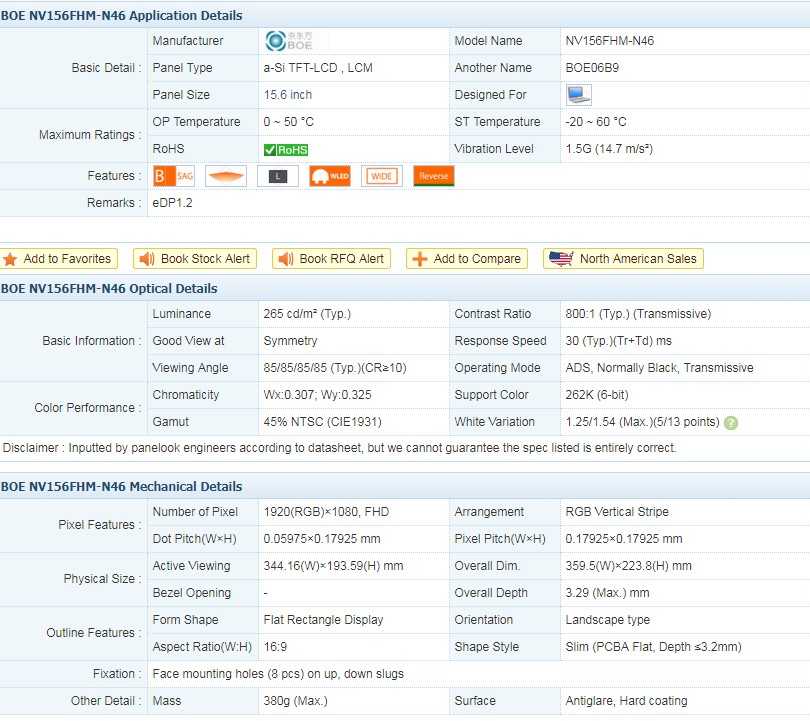
Task: Click the contrast ratio value 800:1 (Typ.) (Transmissive)
Action: click(638, 314)
